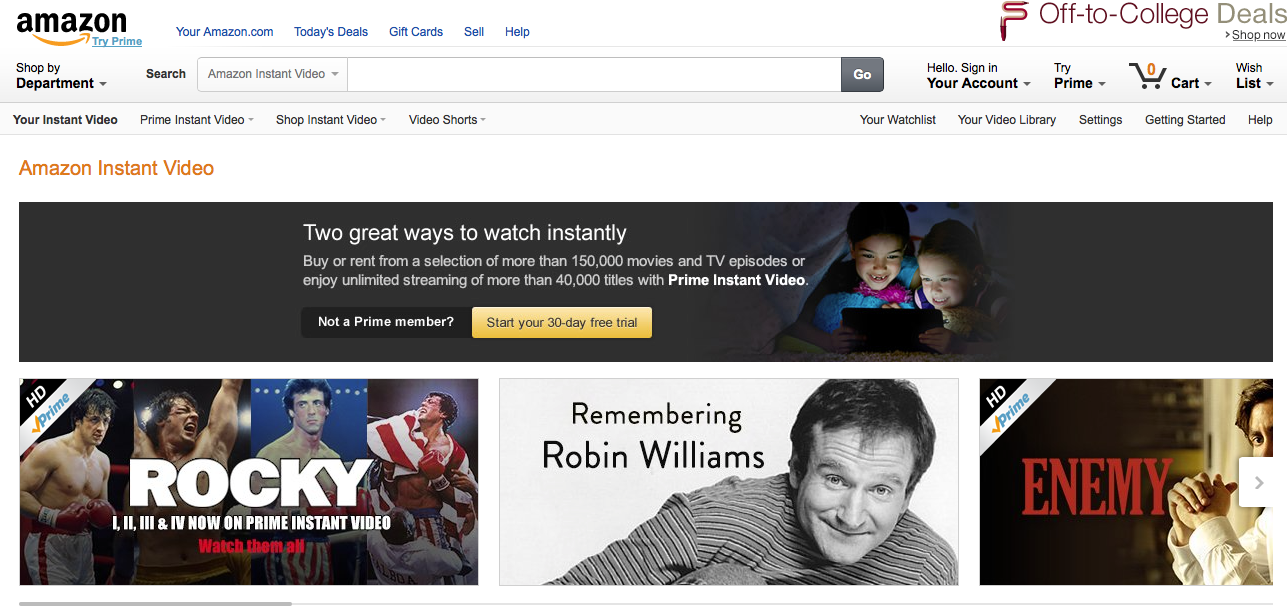
Task: Click the Prime Instant Video bold text in banner
Action: (x=736, y=280)
